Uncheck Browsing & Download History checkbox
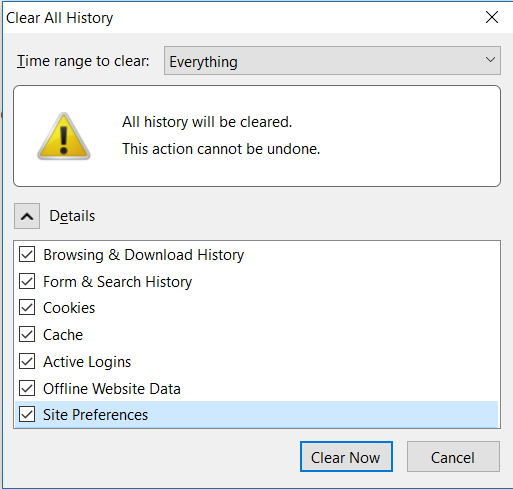The image size is (513, 489). pos(27,255)
